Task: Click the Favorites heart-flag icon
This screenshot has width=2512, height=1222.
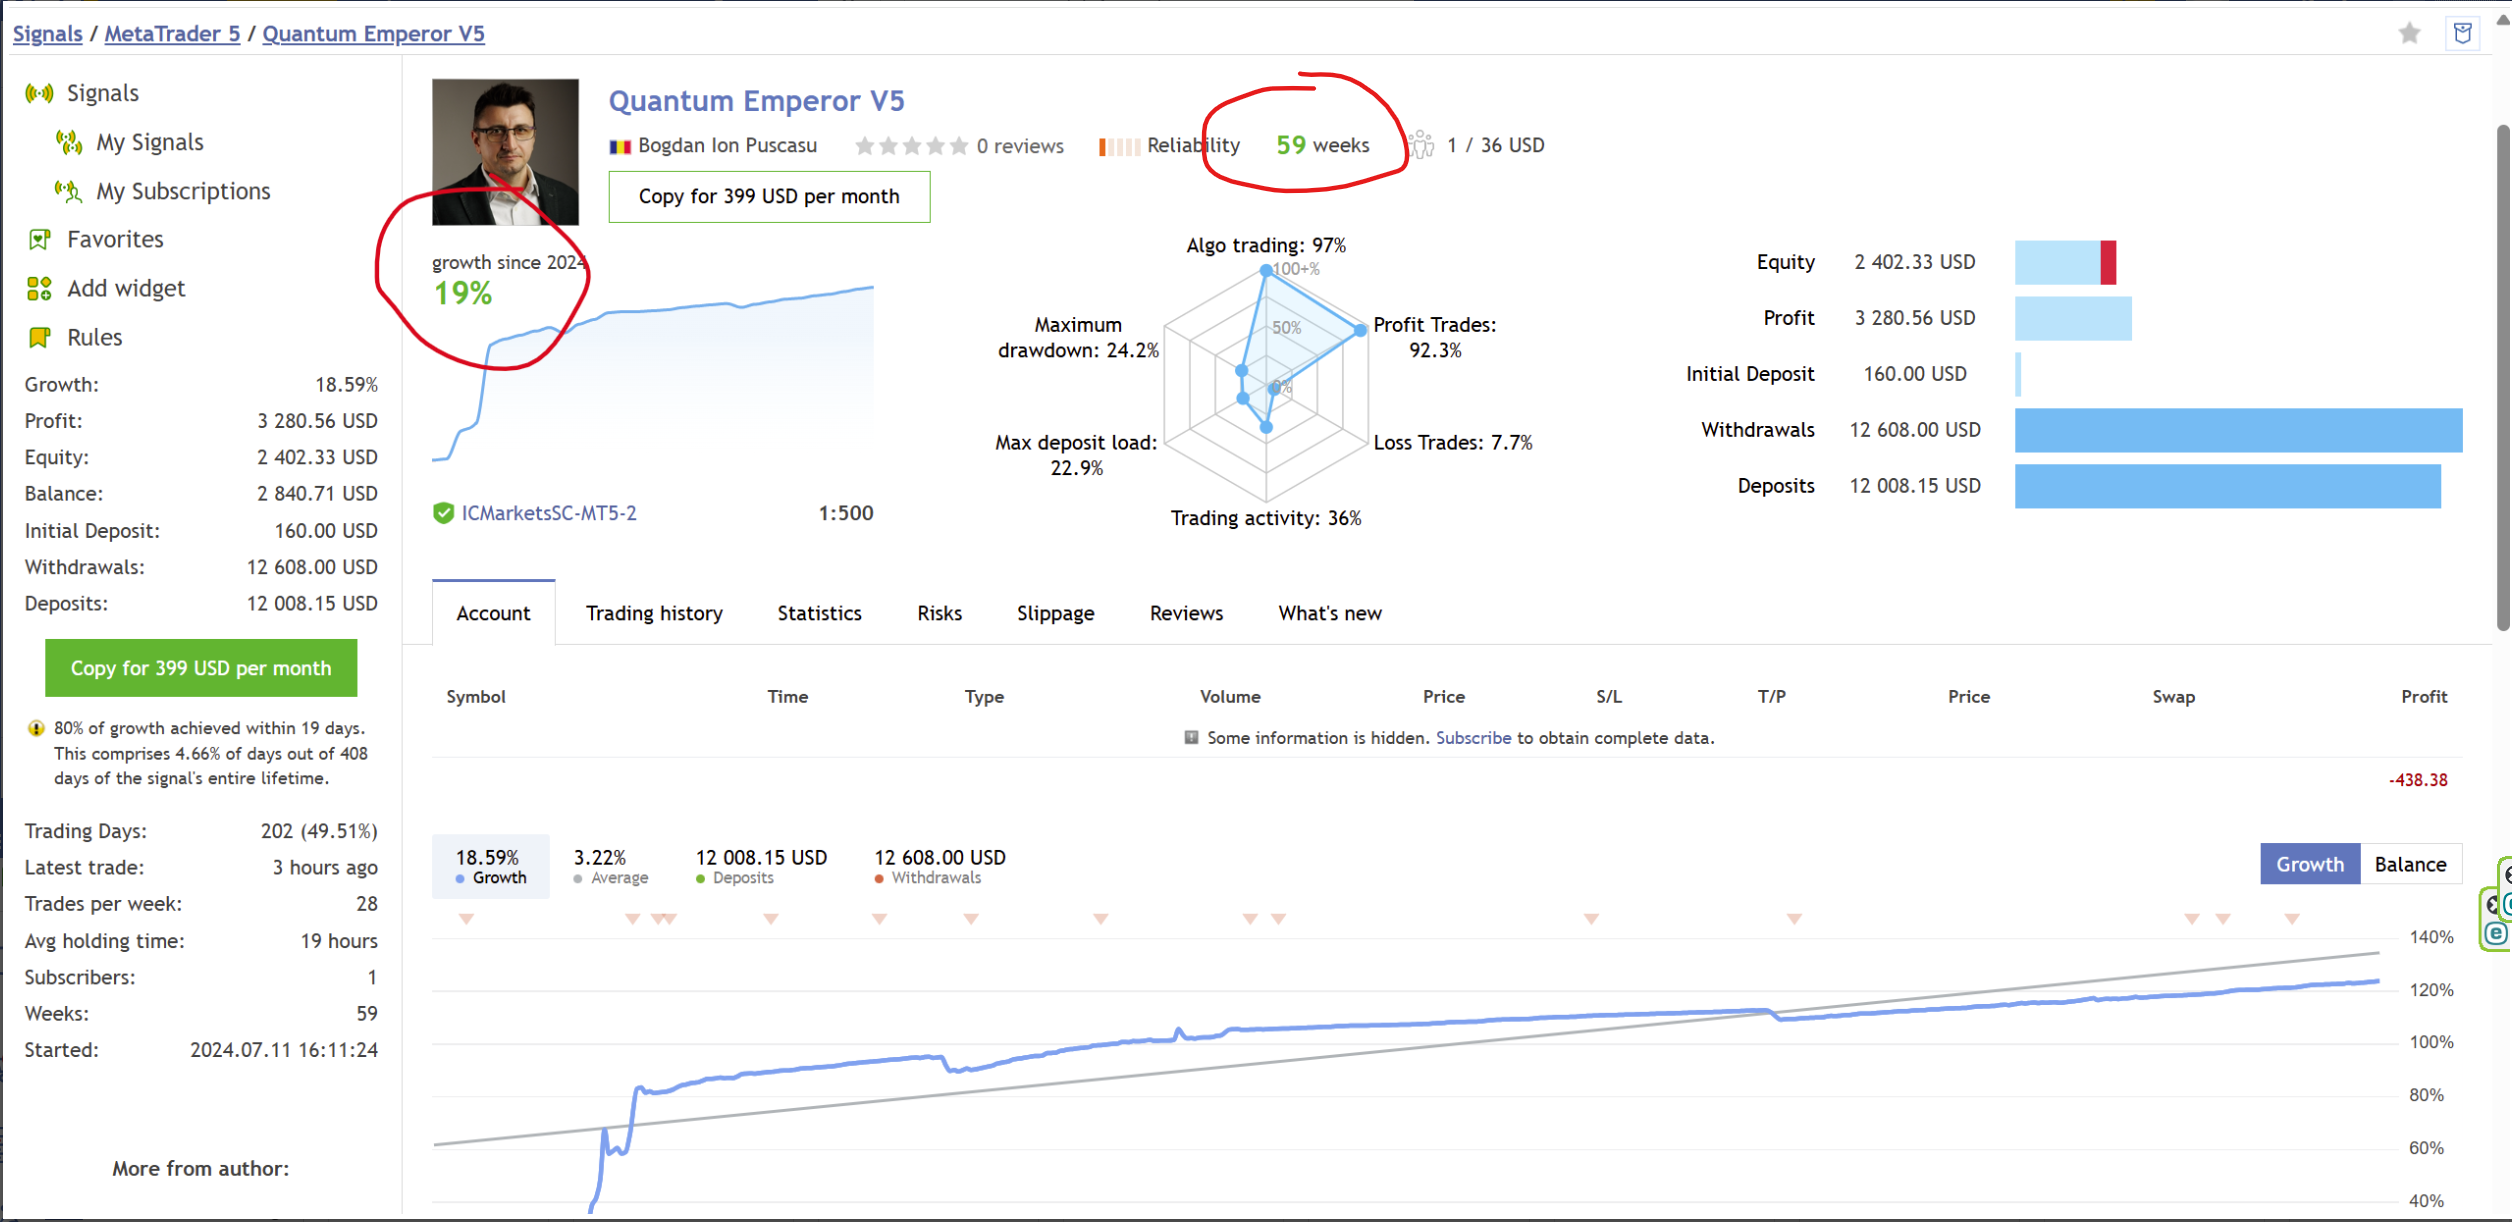Action: 39,239
